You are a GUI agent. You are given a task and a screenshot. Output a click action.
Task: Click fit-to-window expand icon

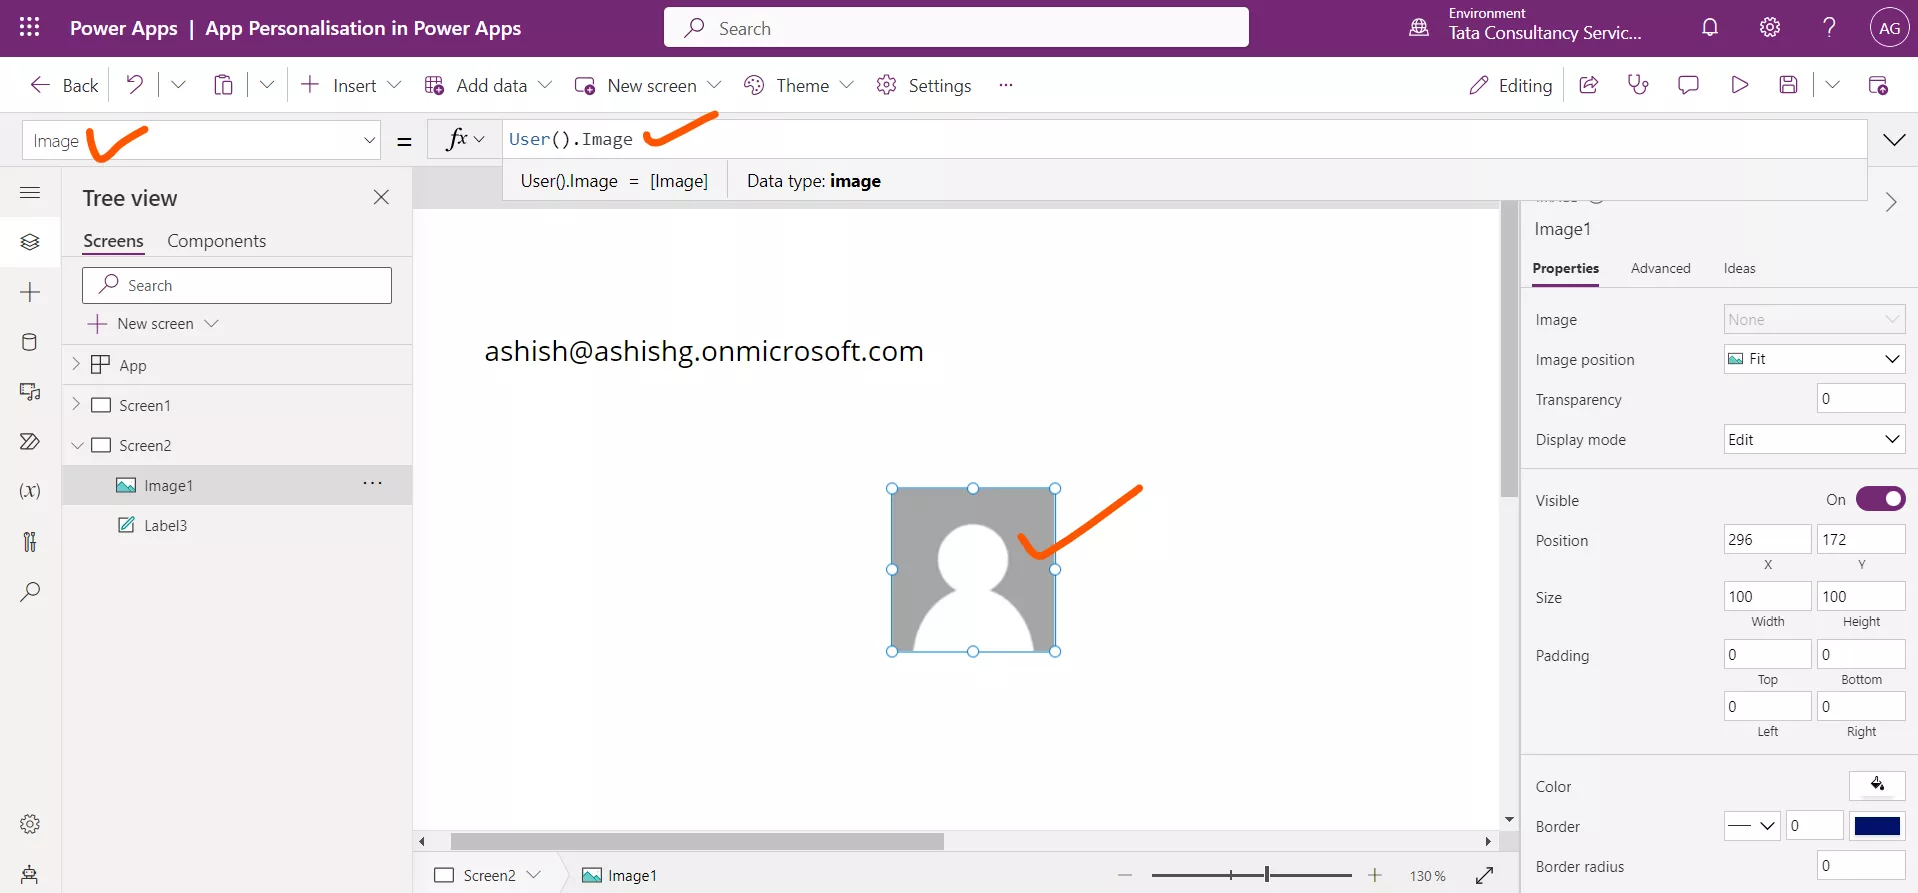(x=1485, y=875)
